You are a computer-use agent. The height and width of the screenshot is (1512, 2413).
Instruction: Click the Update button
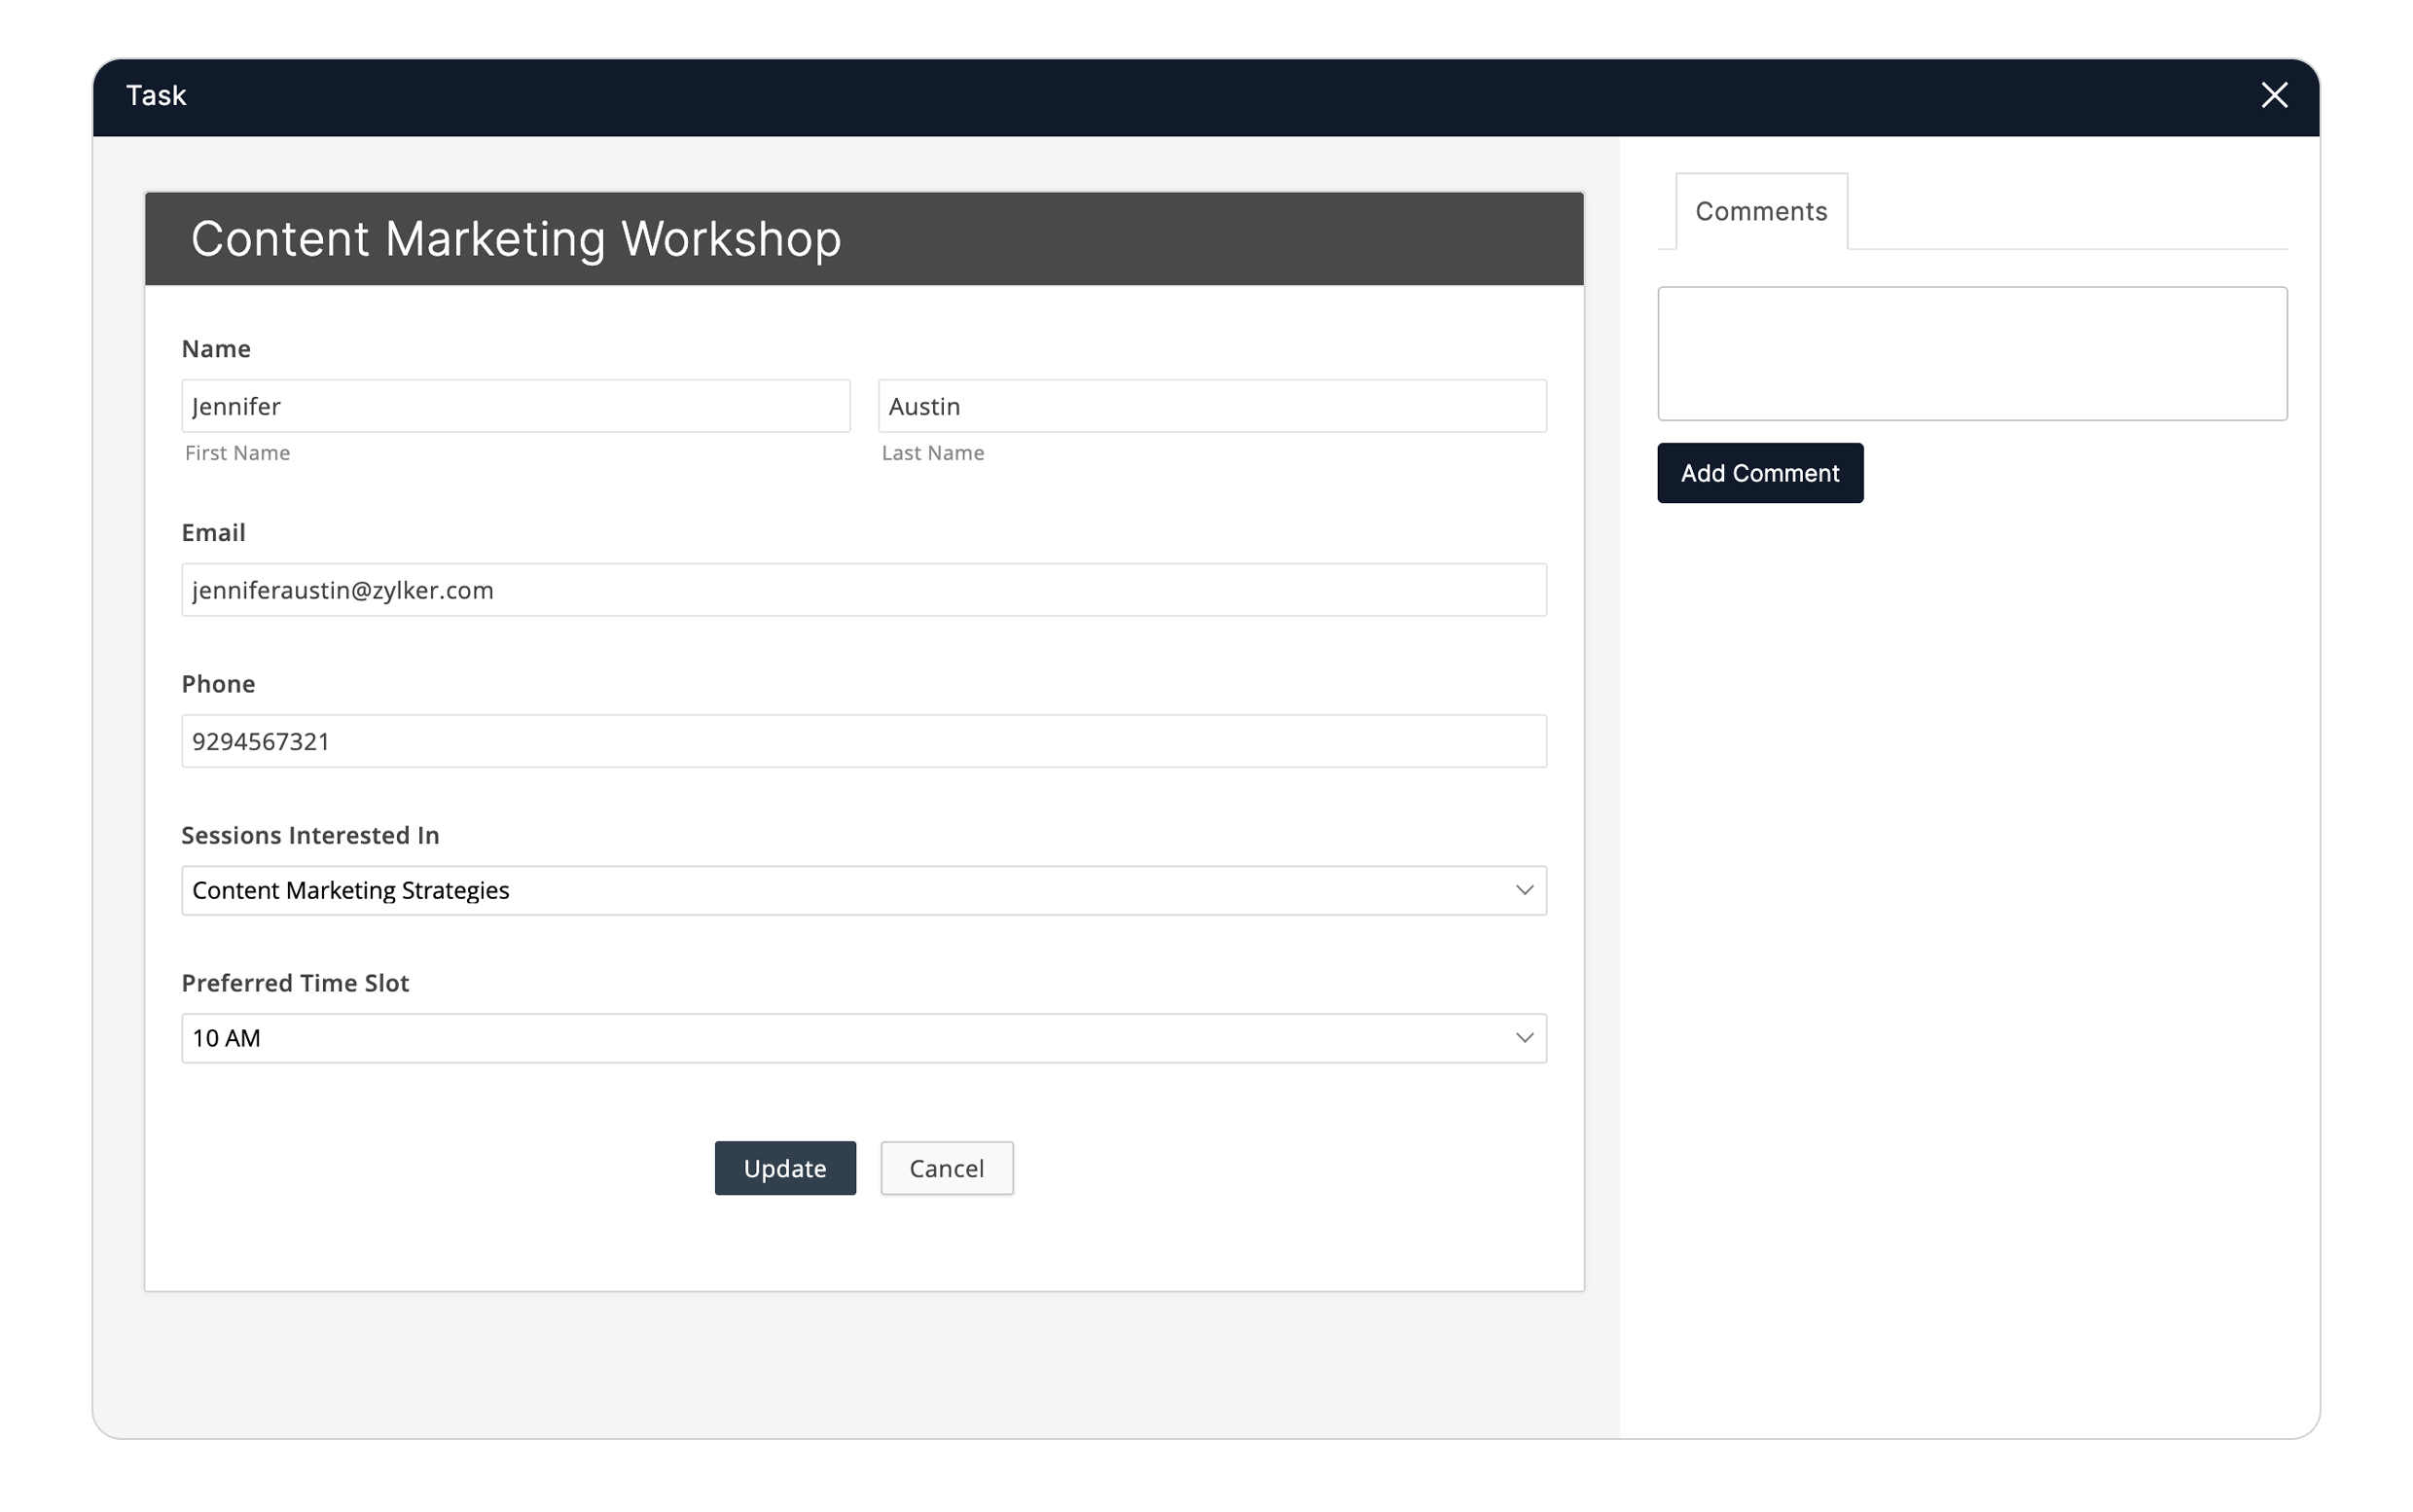coord(784,1168)
